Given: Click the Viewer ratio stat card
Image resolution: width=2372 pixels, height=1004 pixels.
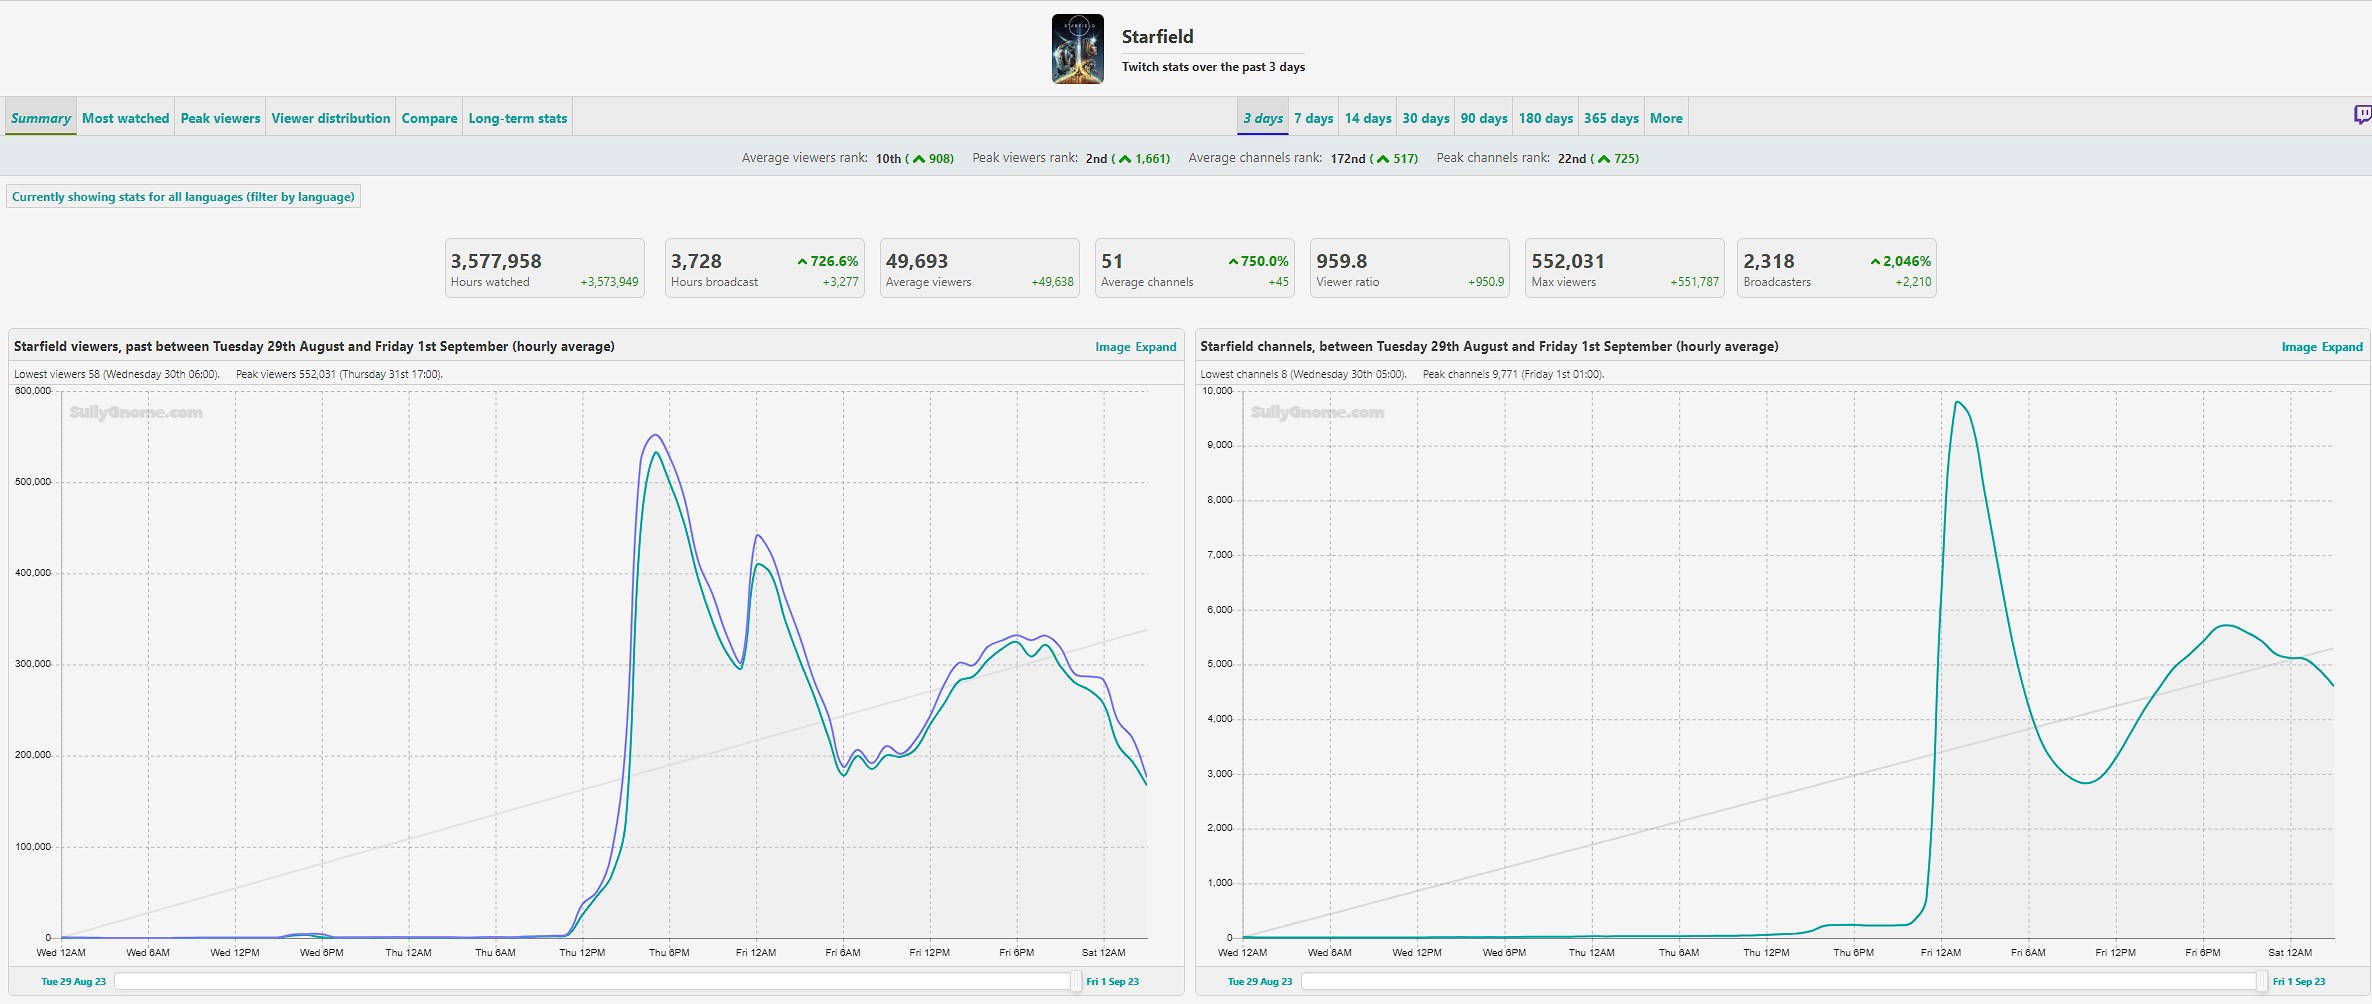Looking at the screenshot, I should [x=1410, y=268].
